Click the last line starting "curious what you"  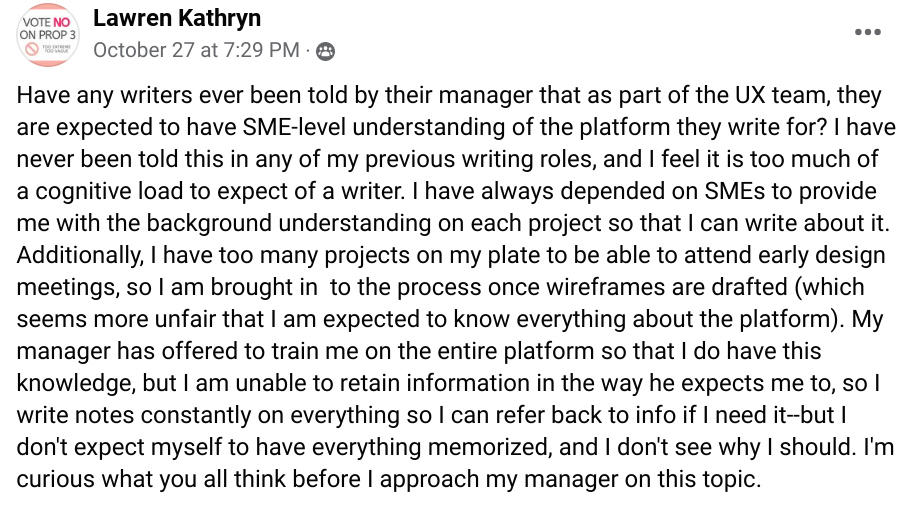click(x=389, y=479)
